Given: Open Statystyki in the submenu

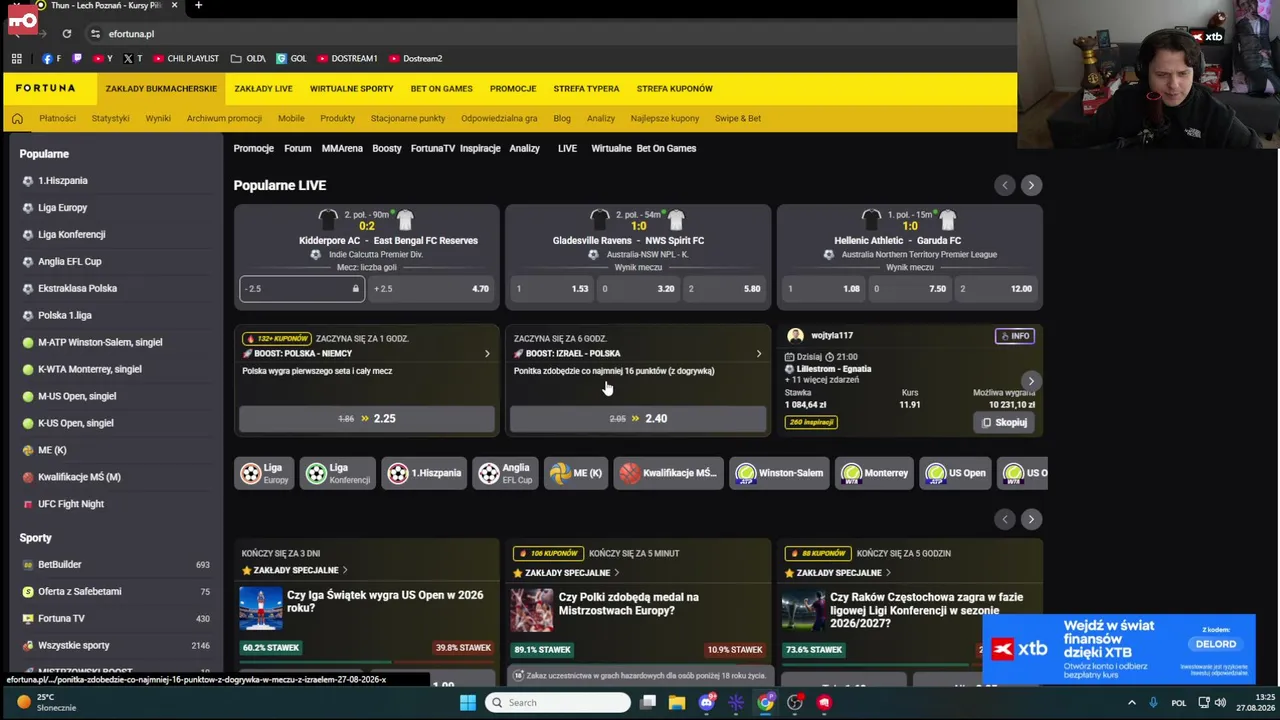Looking at the screenshot, I should (110, 118).
